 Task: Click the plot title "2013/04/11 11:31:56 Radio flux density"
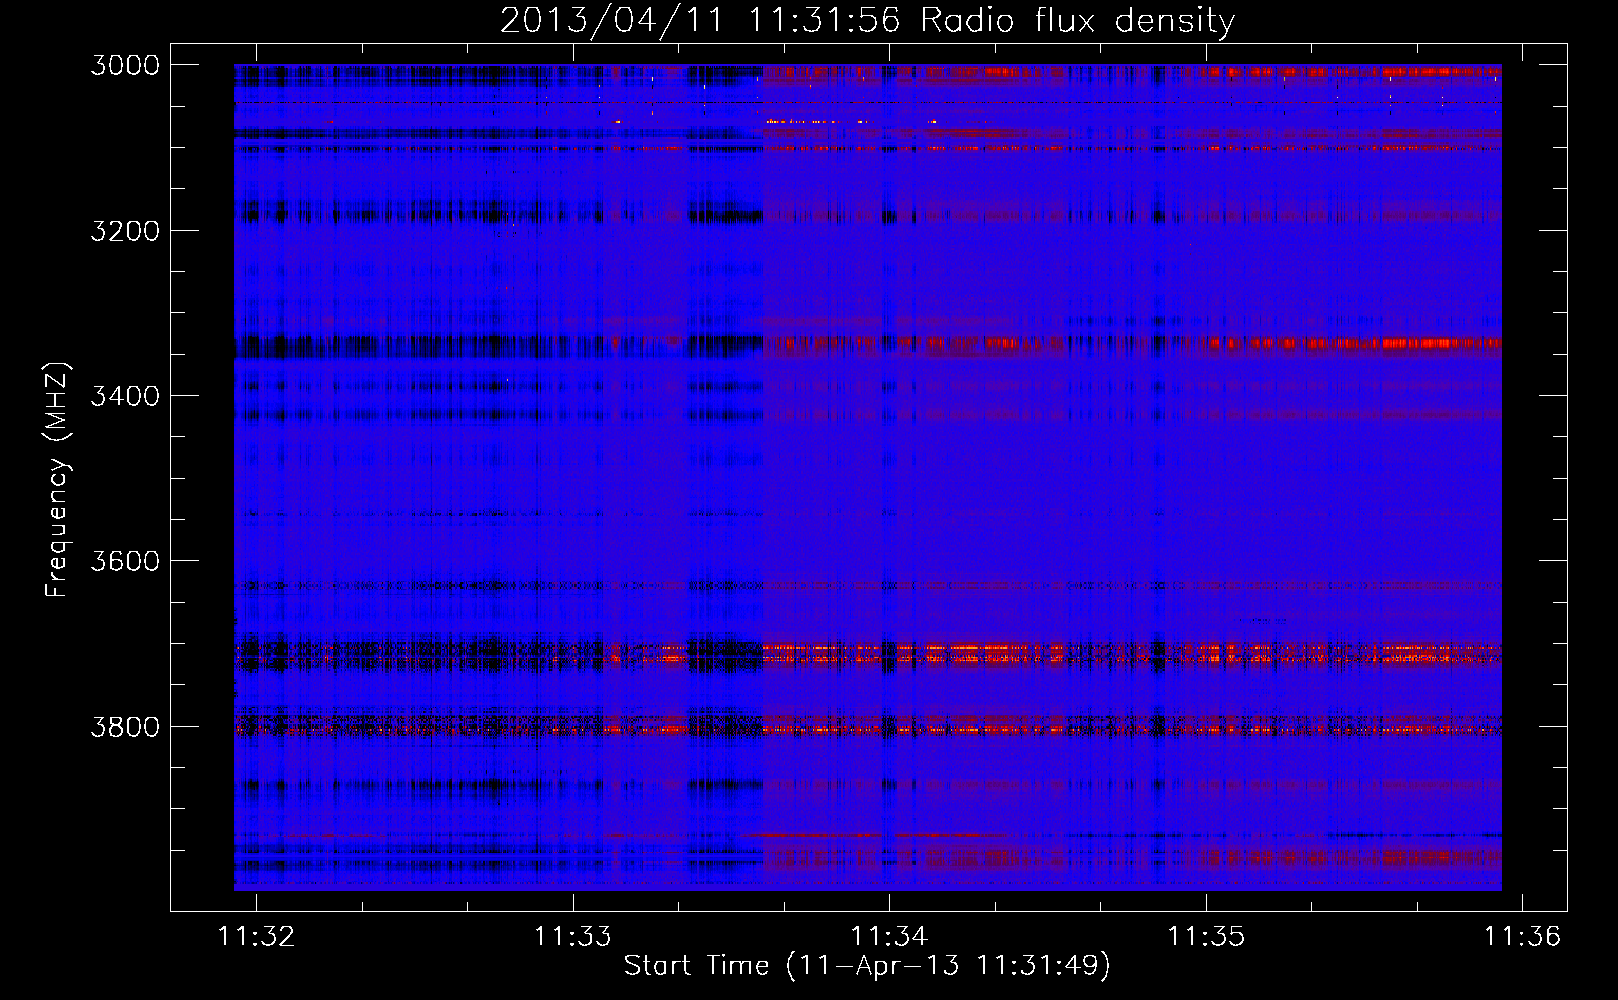coord(867,21)
